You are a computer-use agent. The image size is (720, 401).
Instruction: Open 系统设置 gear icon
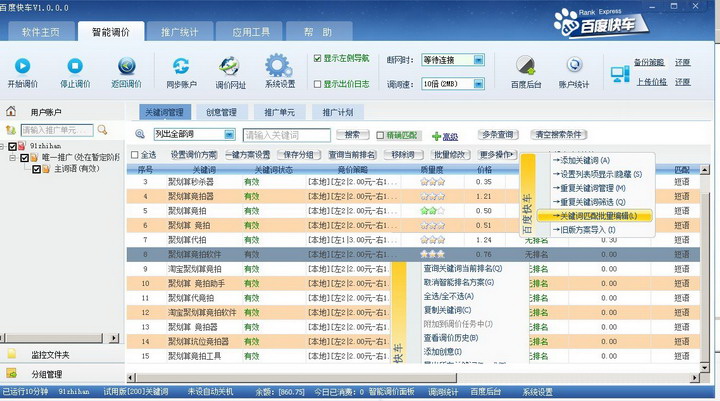tap(278, 65)
